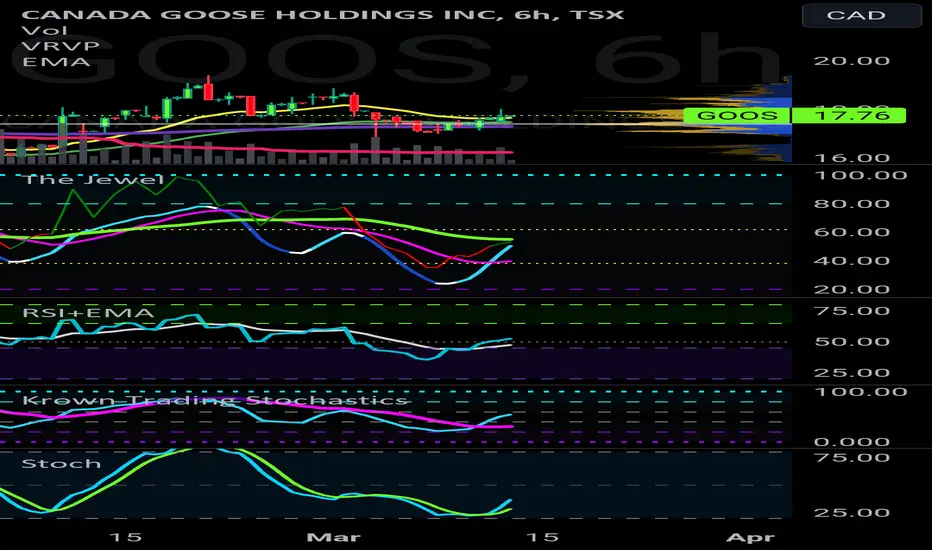Click the 17.76 current price label

click(x=849, y=115)
